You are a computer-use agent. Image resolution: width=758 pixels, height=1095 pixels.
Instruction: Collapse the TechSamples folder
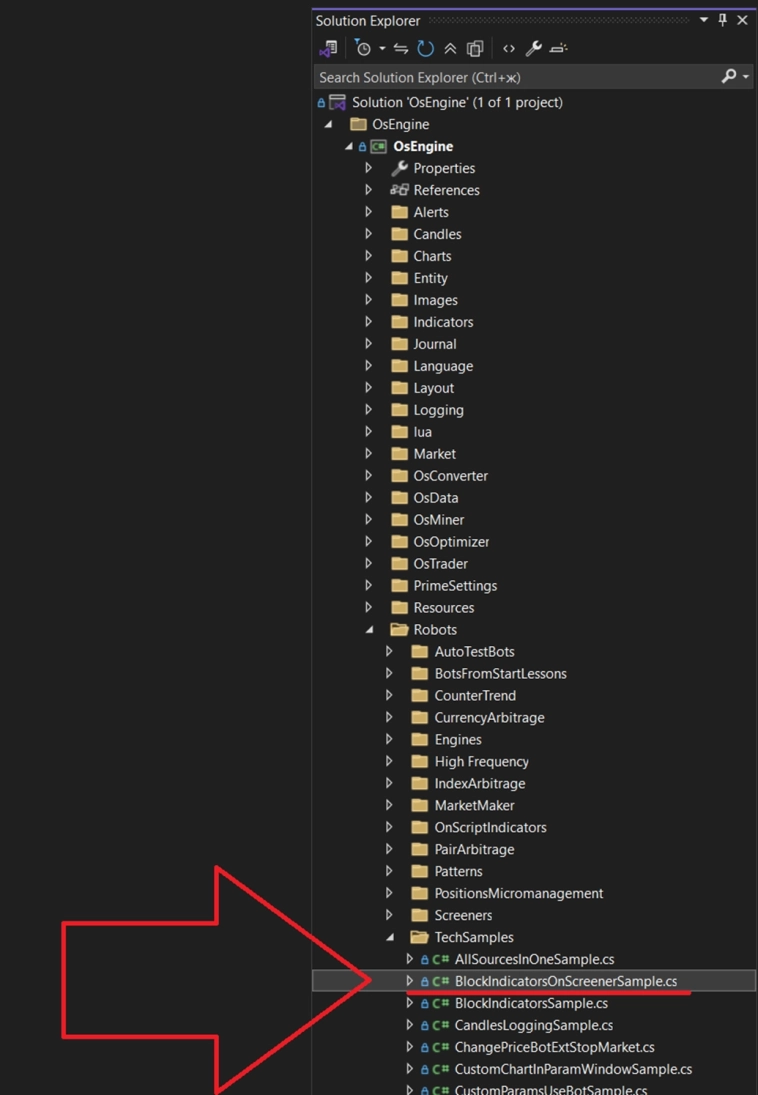pos(390,938)
